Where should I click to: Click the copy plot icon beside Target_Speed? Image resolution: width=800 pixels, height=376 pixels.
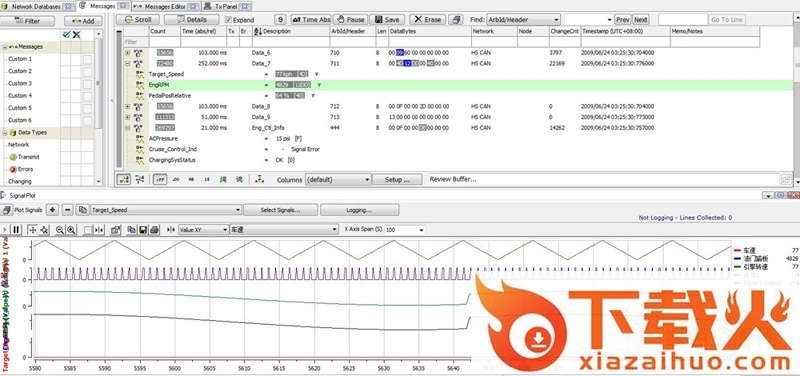pyautogui.click(x=82, y=210)
